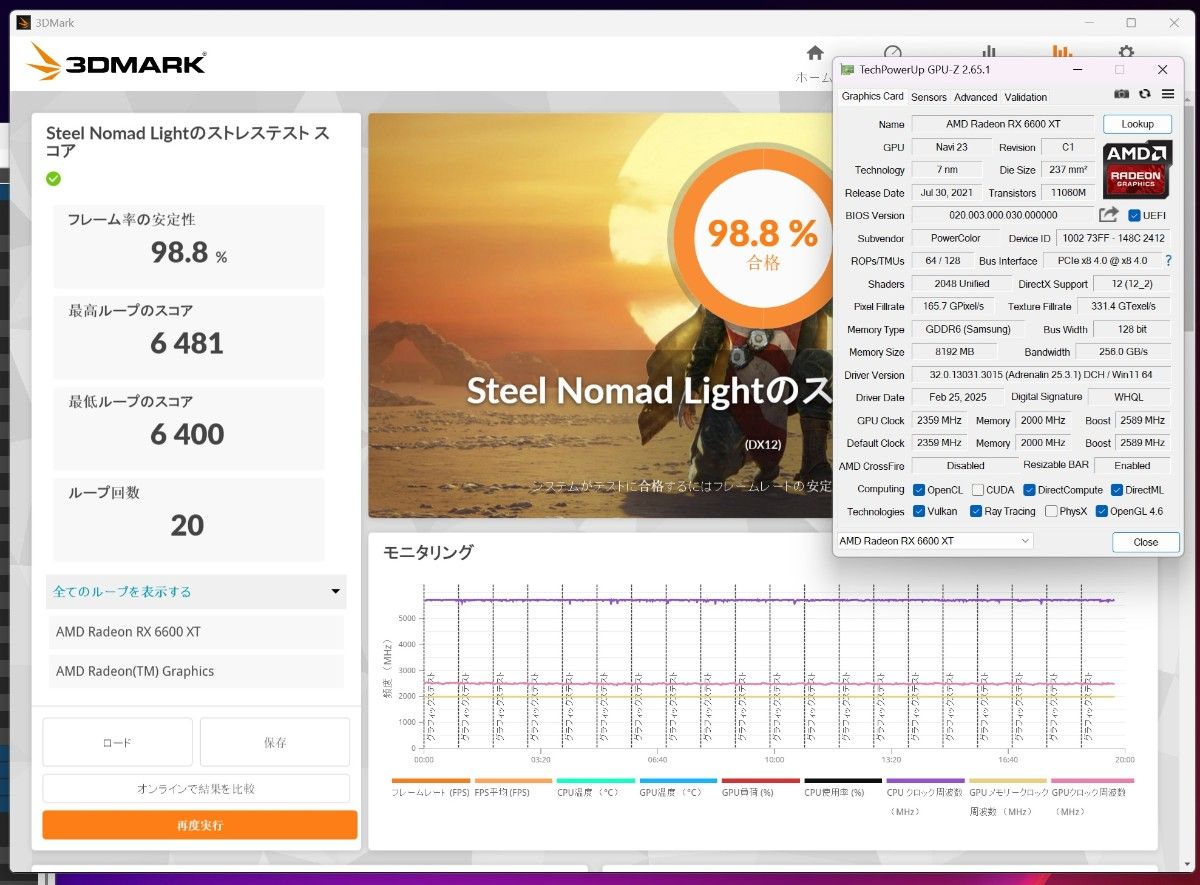
Task: Open 3DMark options gear icon
Action: click(1126, 53)
